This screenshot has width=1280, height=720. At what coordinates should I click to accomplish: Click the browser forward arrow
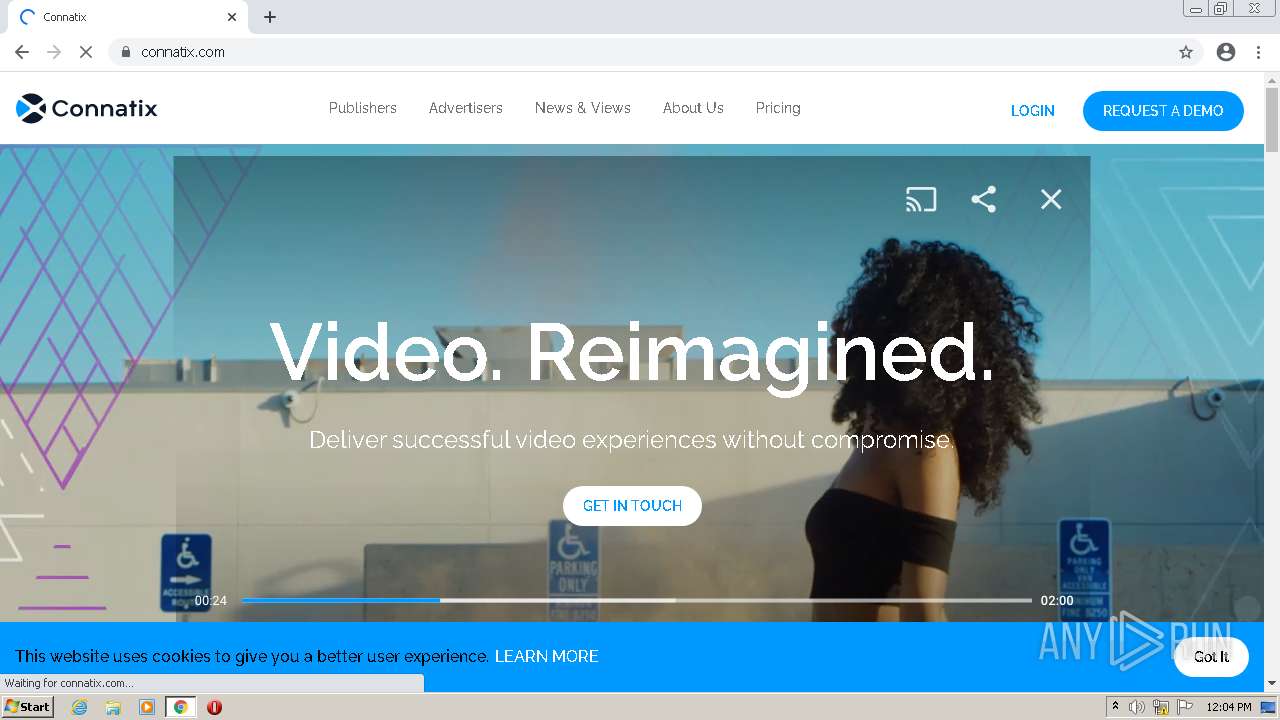[54, 52]
